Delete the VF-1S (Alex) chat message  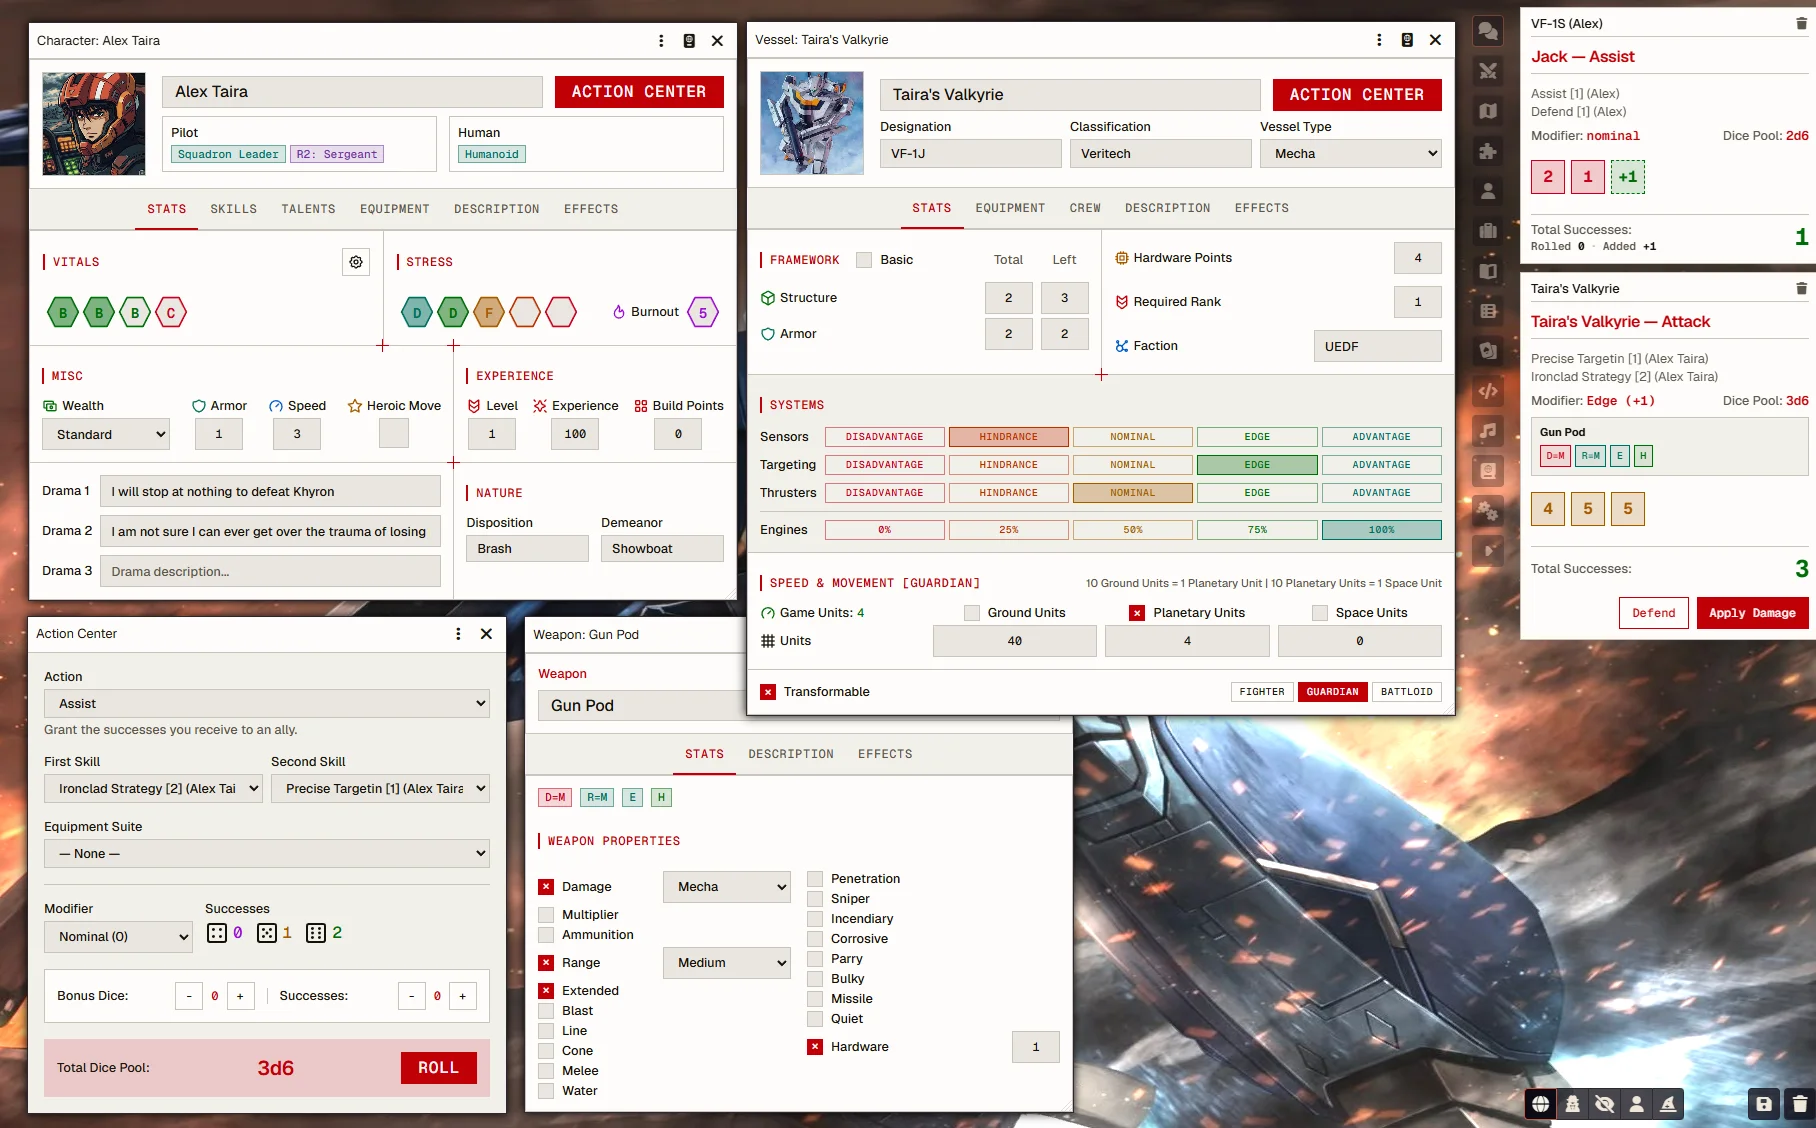click(x=1801, y=23)
